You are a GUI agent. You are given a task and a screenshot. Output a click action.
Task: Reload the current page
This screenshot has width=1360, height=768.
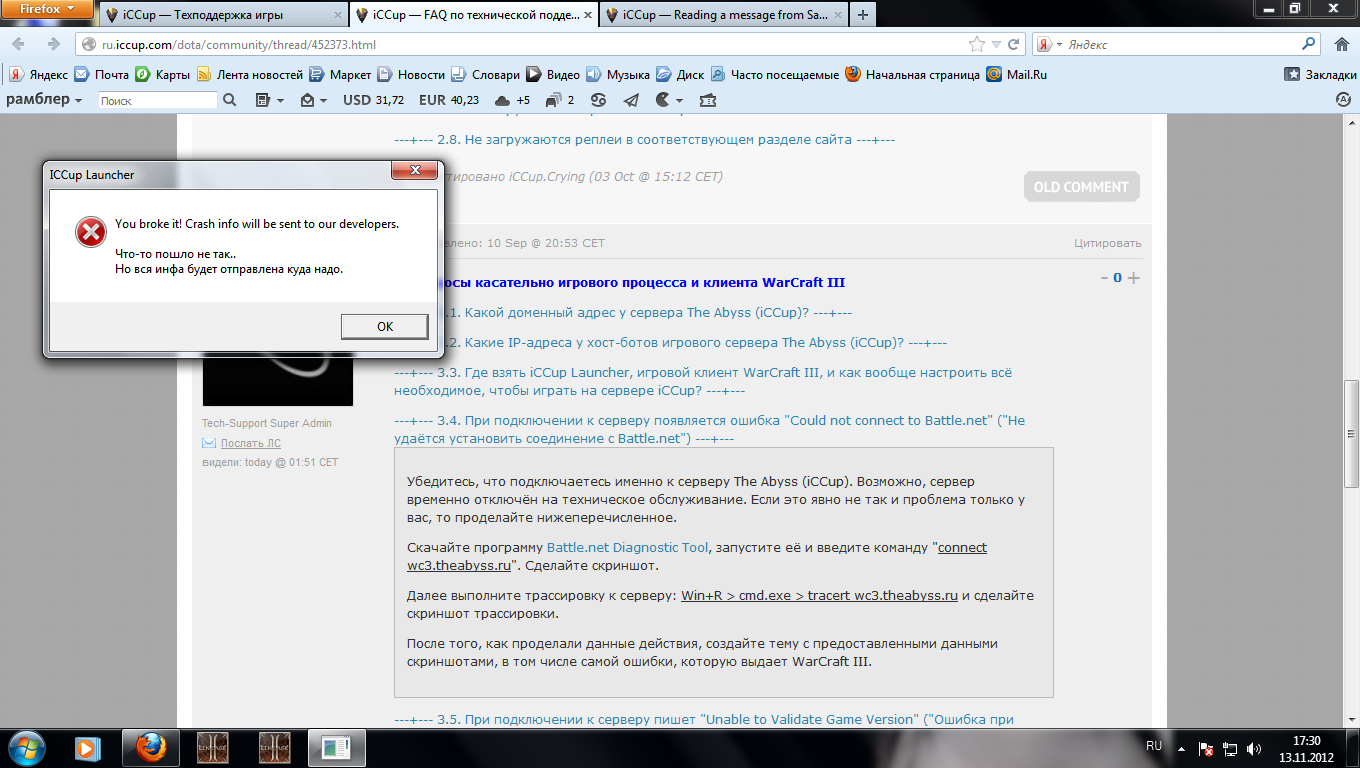point(1014,45)
